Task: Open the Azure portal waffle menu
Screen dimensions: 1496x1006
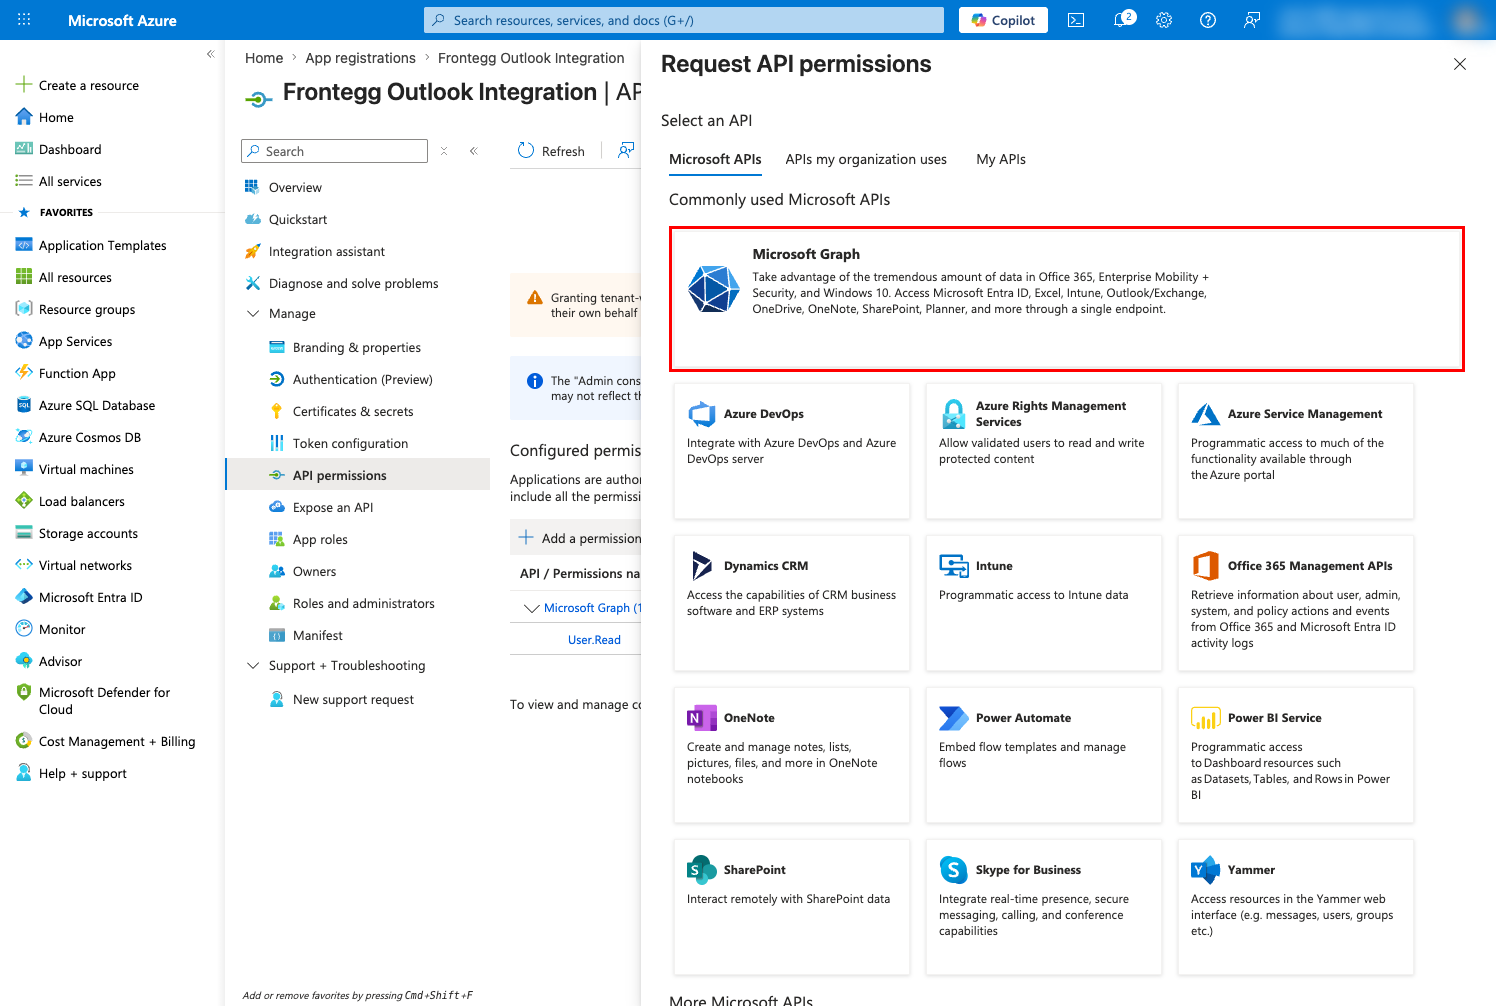Action: coord(24,20)
